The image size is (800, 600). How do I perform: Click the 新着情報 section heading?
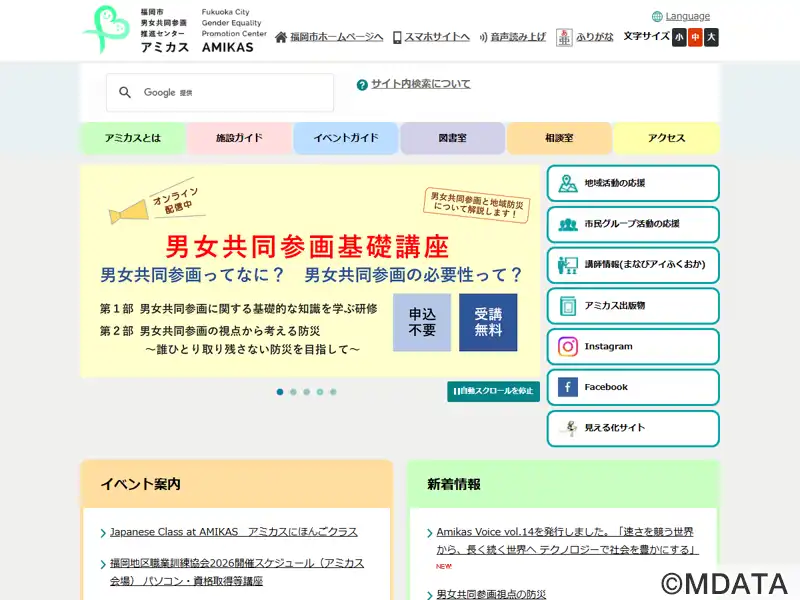tap(454, 484)
